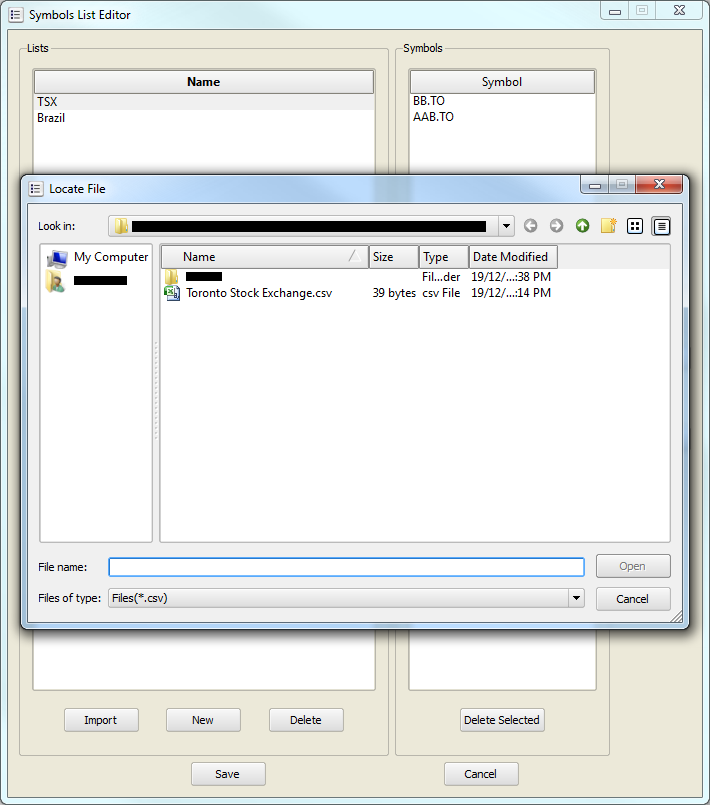Select the AAB.TO symbol
Image resolution: width=710 pixels, height=805 pixels.
tap(433, 117)
